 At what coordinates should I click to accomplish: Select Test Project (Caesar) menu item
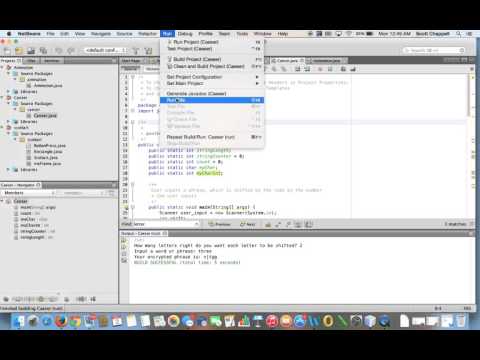click(x=212, y=49)
